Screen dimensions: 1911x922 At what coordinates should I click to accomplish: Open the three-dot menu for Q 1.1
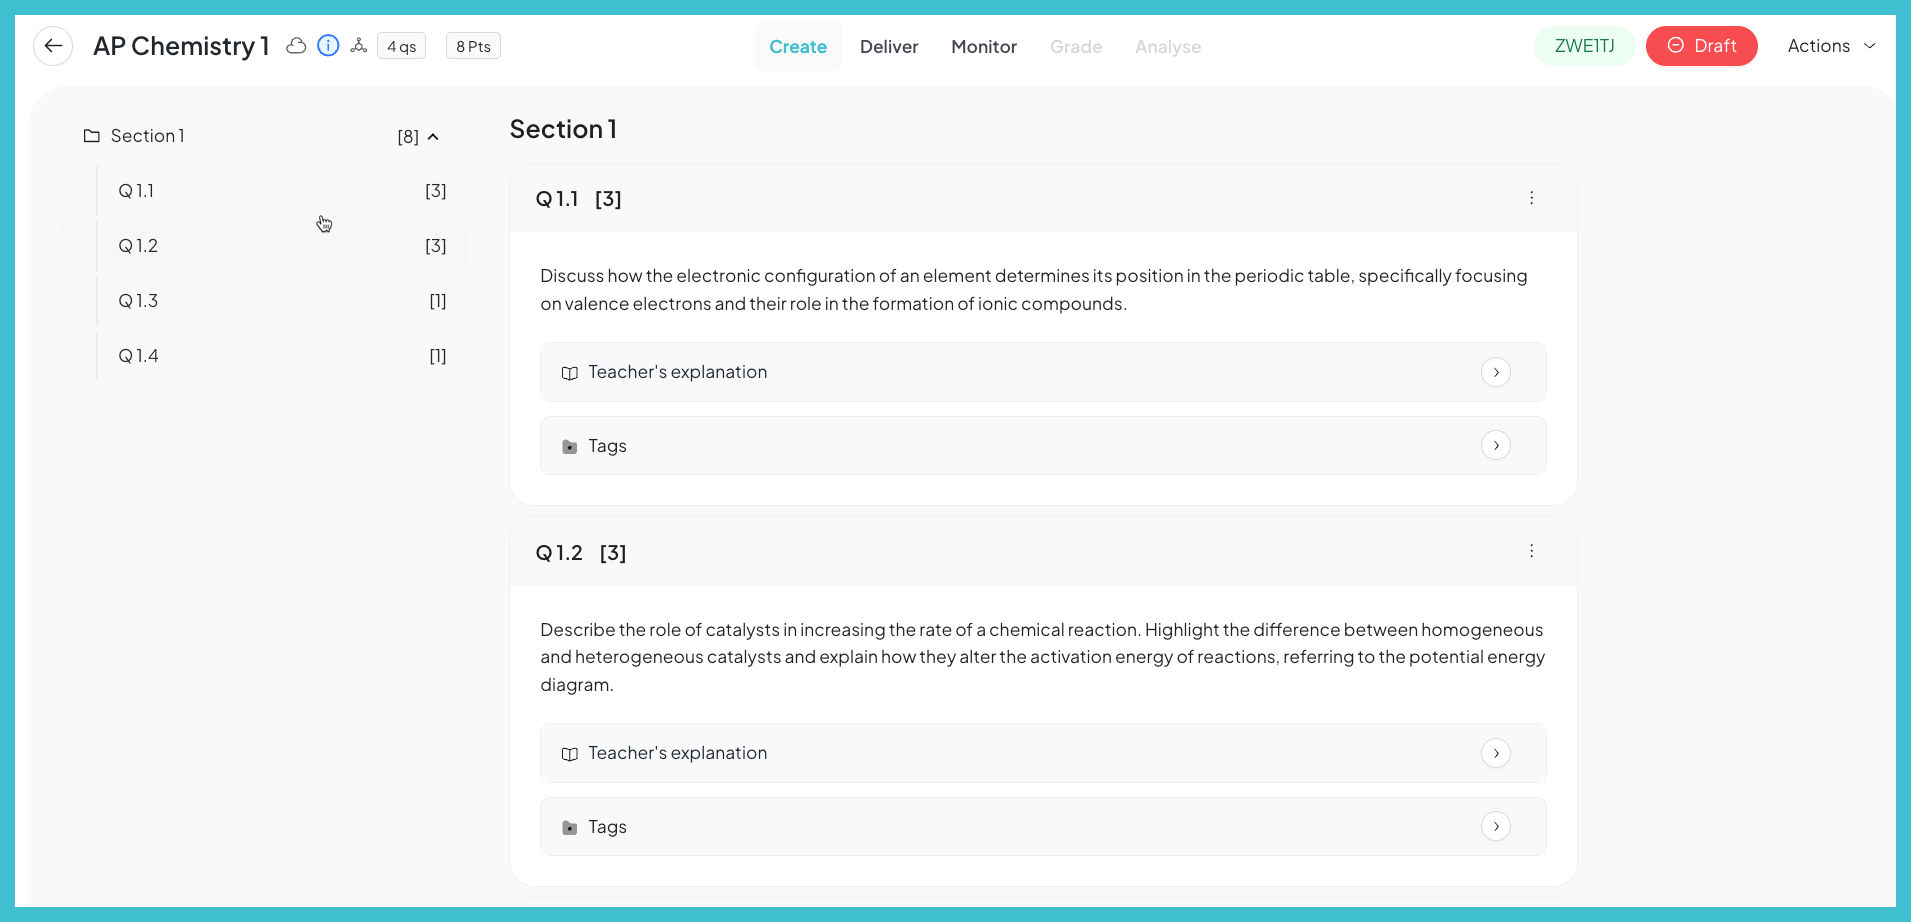coord(1531,198)
